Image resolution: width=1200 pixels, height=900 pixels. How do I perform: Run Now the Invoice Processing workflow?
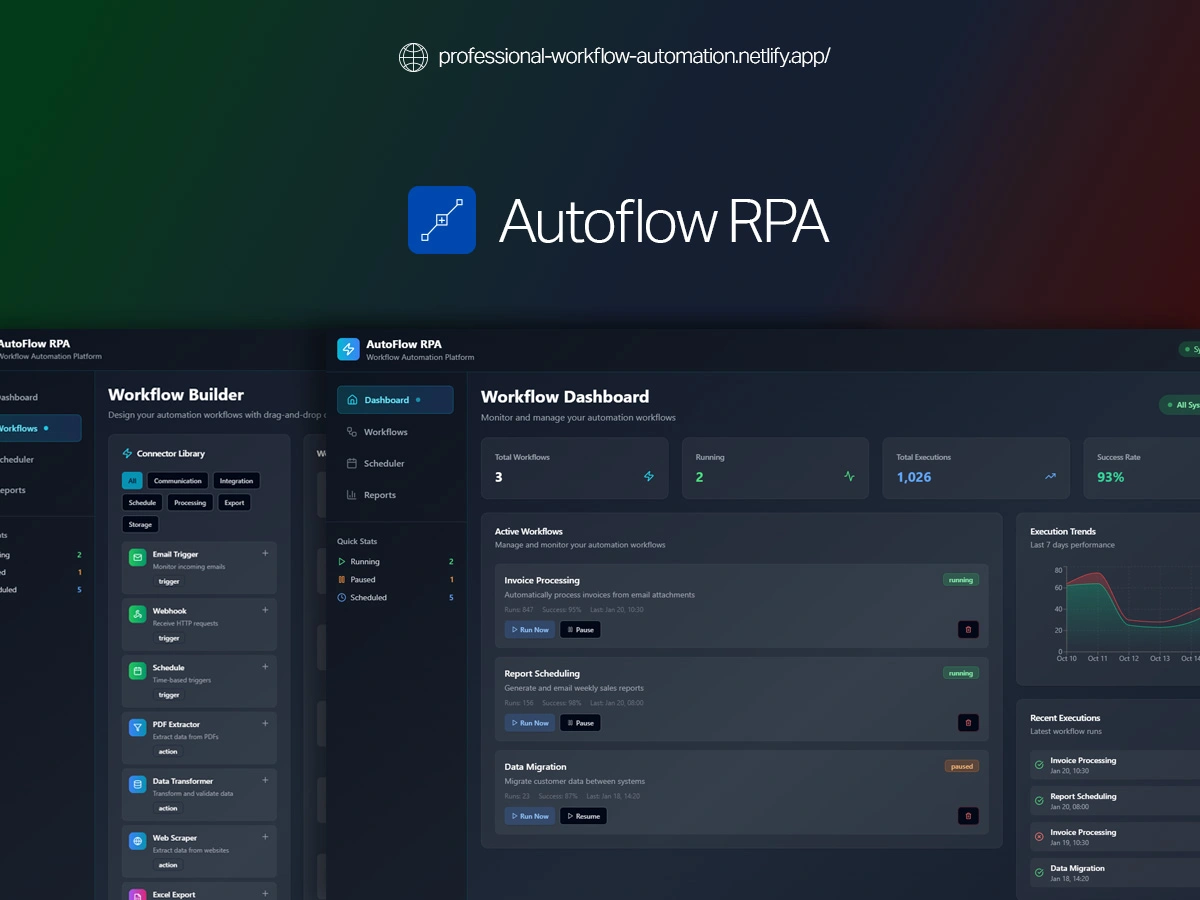tap(529, 630)
